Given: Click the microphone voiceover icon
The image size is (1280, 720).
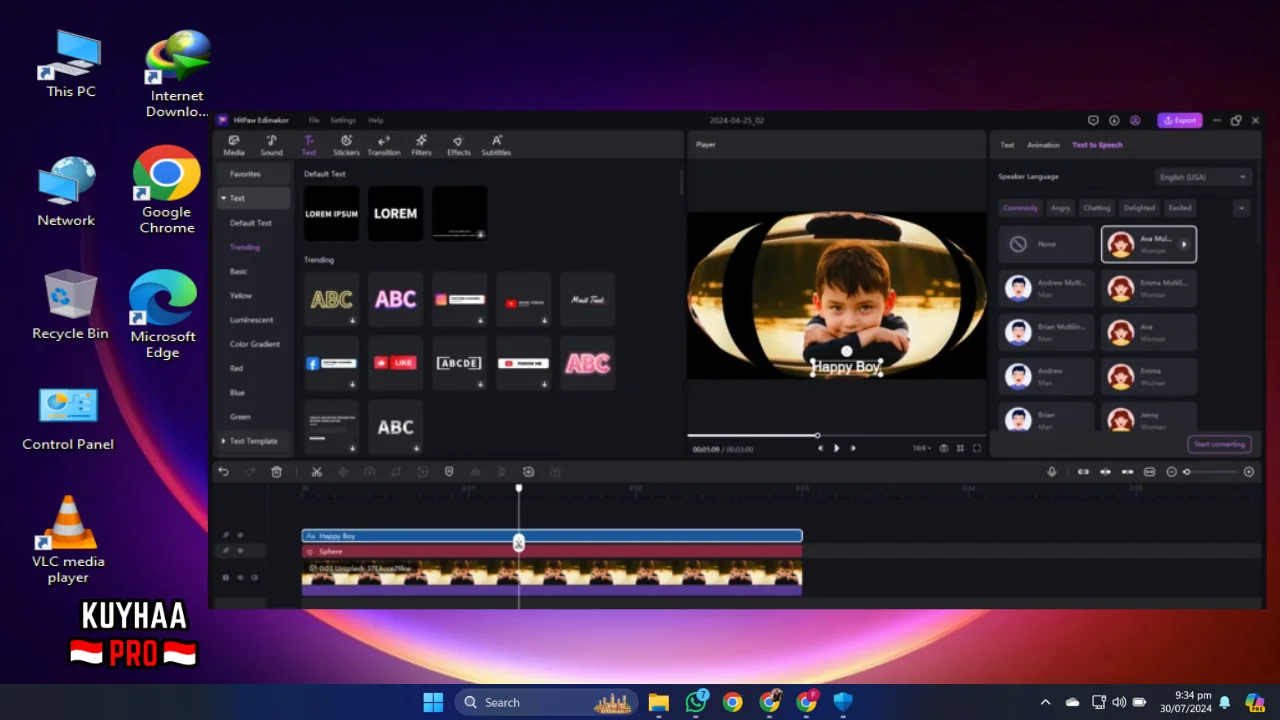Looking at the screenshot, I should click(1051, 472).
